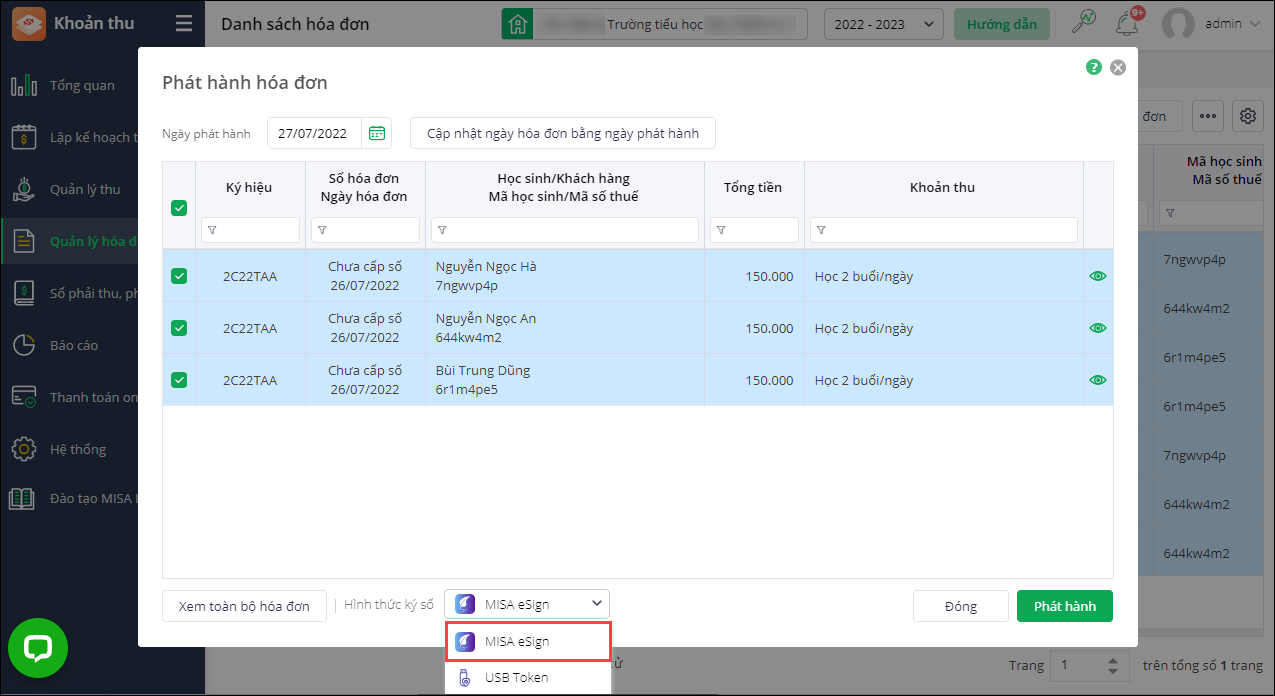Image resolution: width=1275 pixels, height=696 pixels.
Task: Open the chat support bubble icon
Action: coord(37,648)
